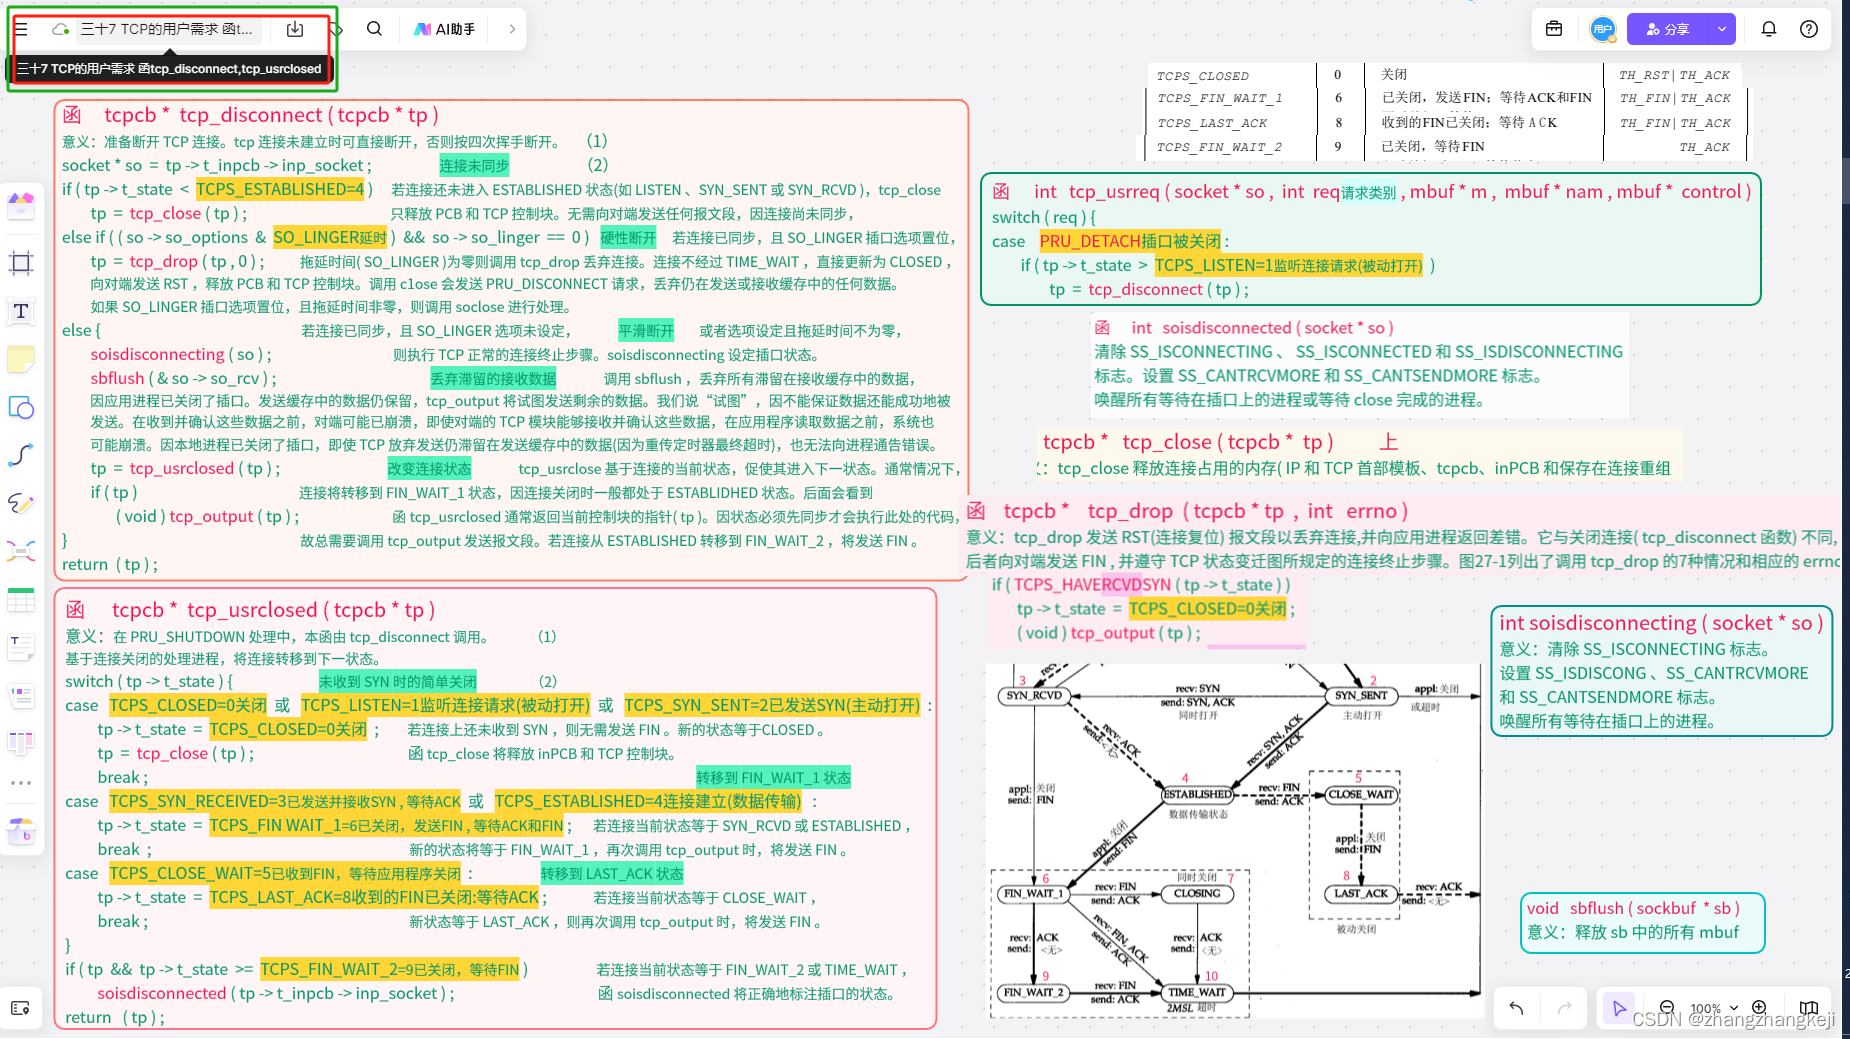
Task: Expand top toolbar with right chevron
Action: pyautogui.click(x=512, y=29)
